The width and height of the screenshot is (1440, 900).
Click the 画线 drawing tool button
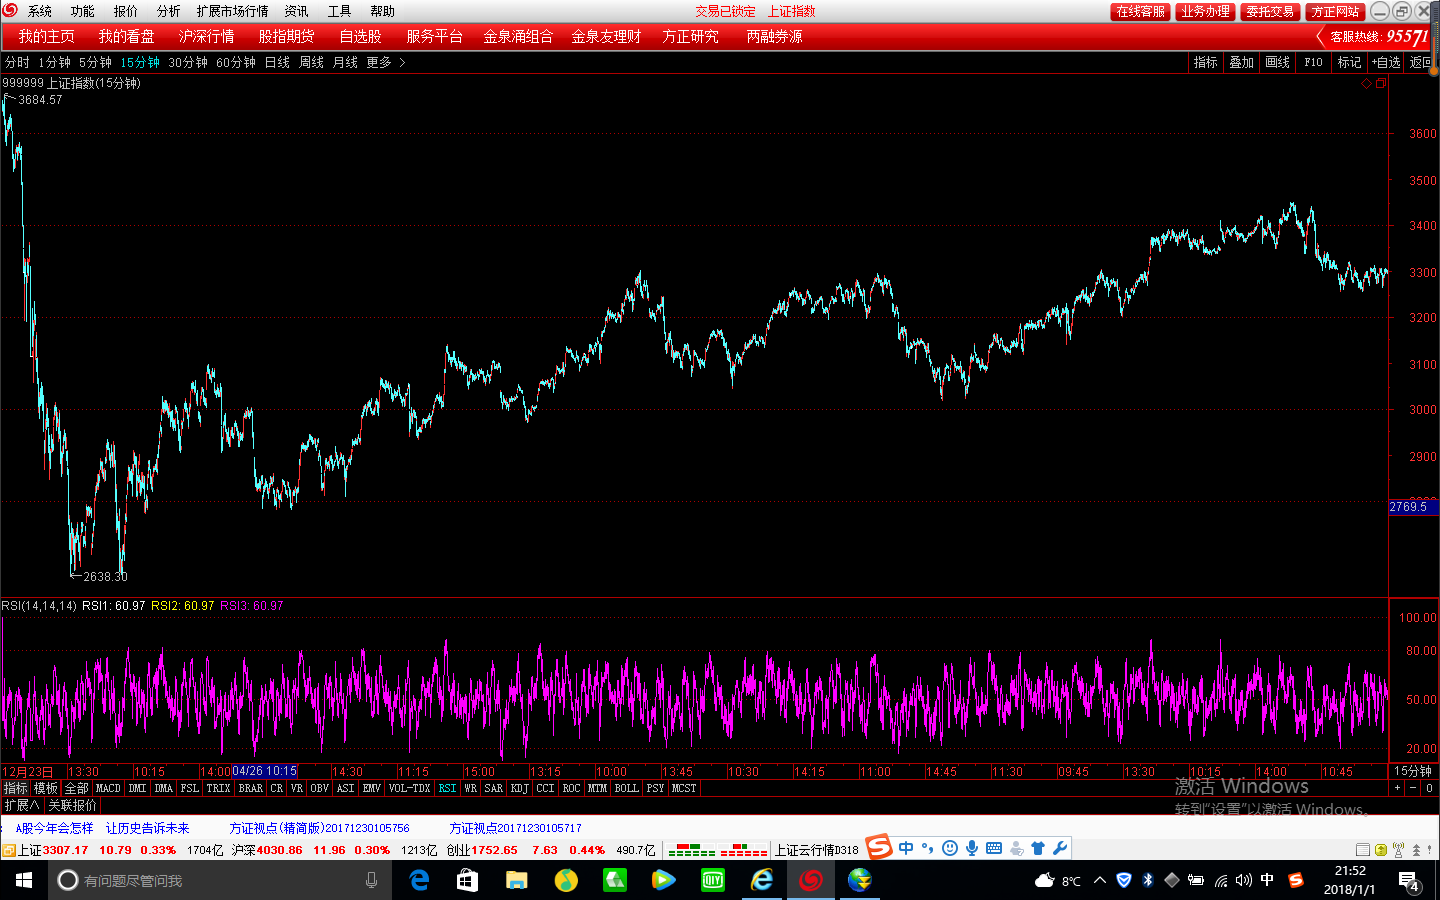tap(1277, 62)
